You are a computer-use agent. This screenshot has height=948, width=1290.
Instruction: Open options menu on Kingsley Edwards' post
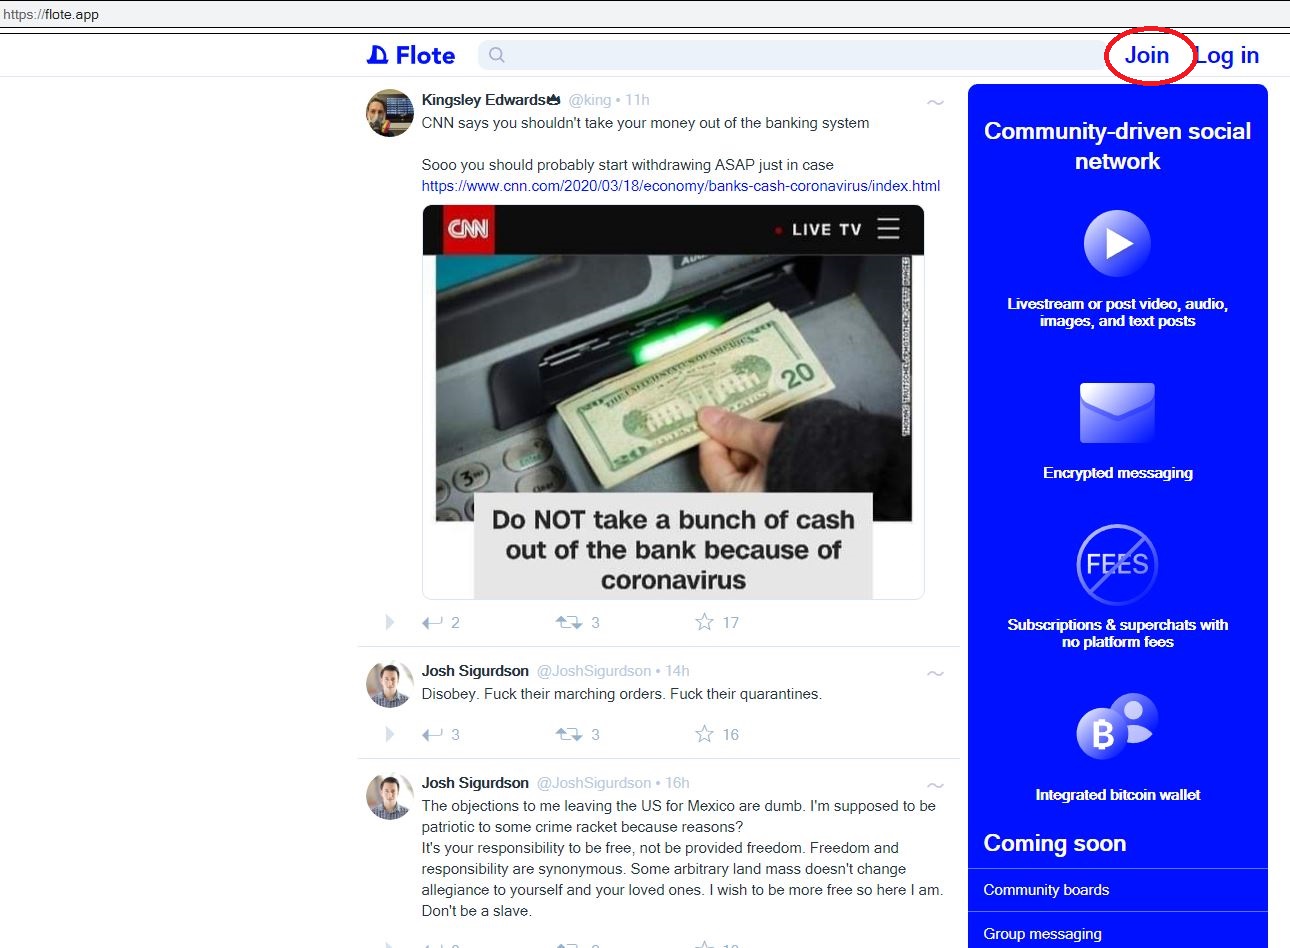(935, 102)
